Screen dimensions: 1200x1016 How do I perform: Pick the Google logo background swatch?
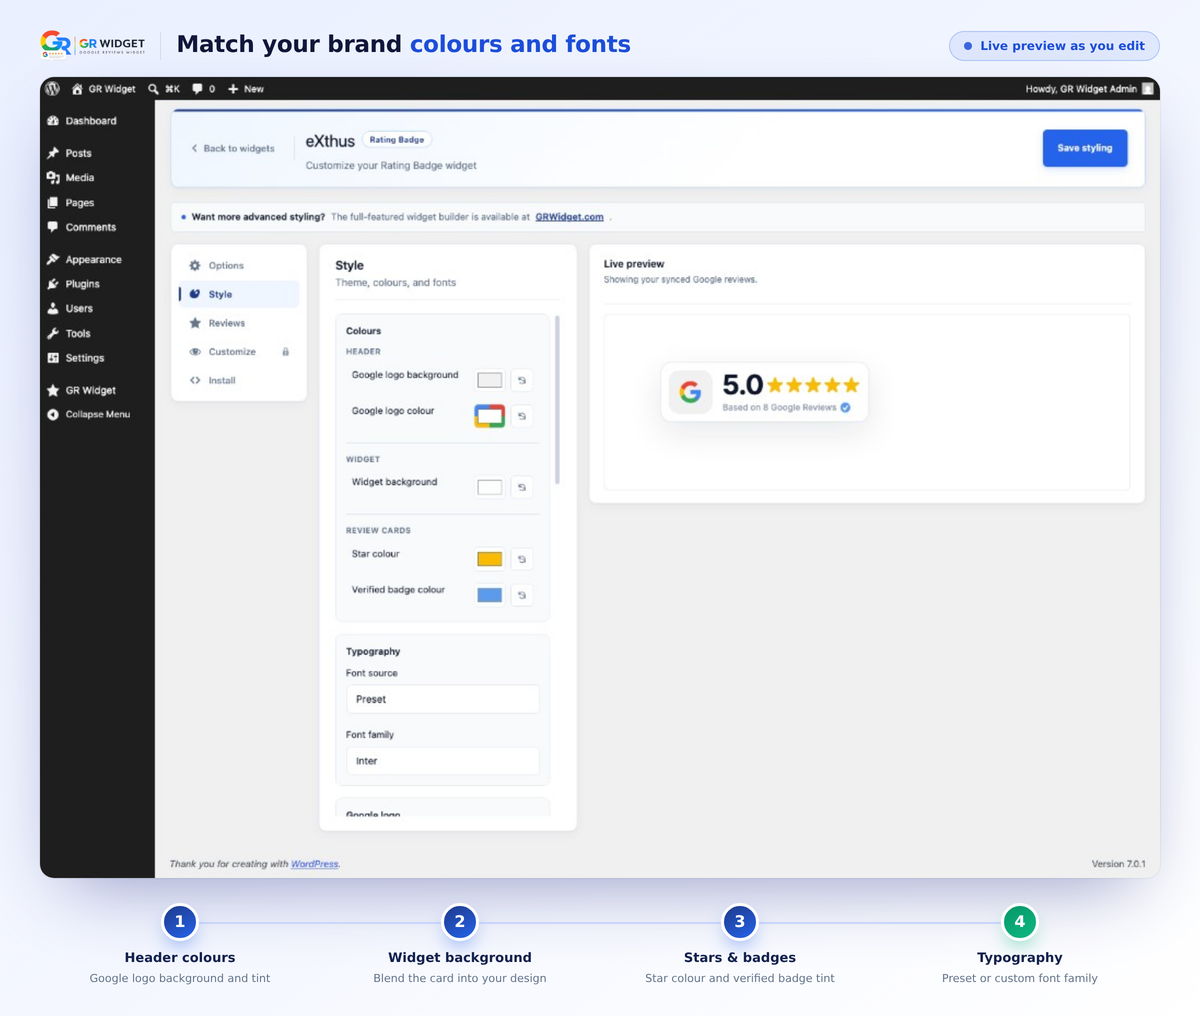pyautogui.click(x=490, y=380)
